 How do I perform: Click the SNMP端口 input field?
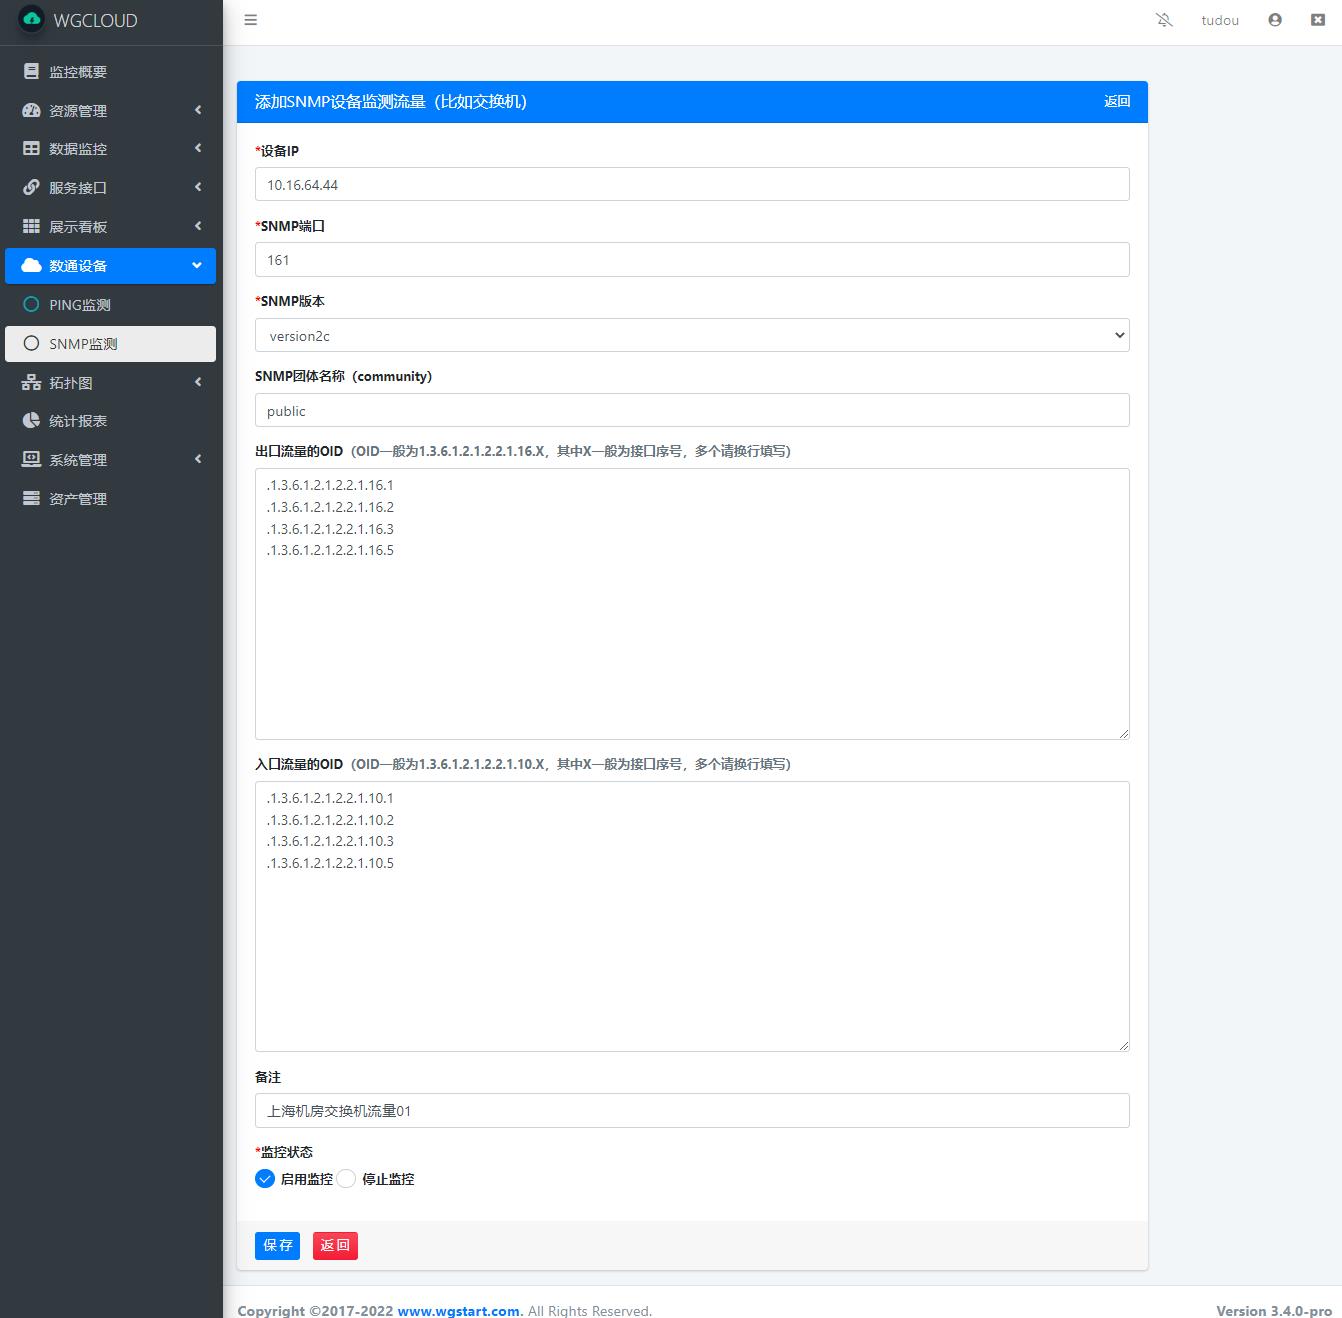point(692,260)
